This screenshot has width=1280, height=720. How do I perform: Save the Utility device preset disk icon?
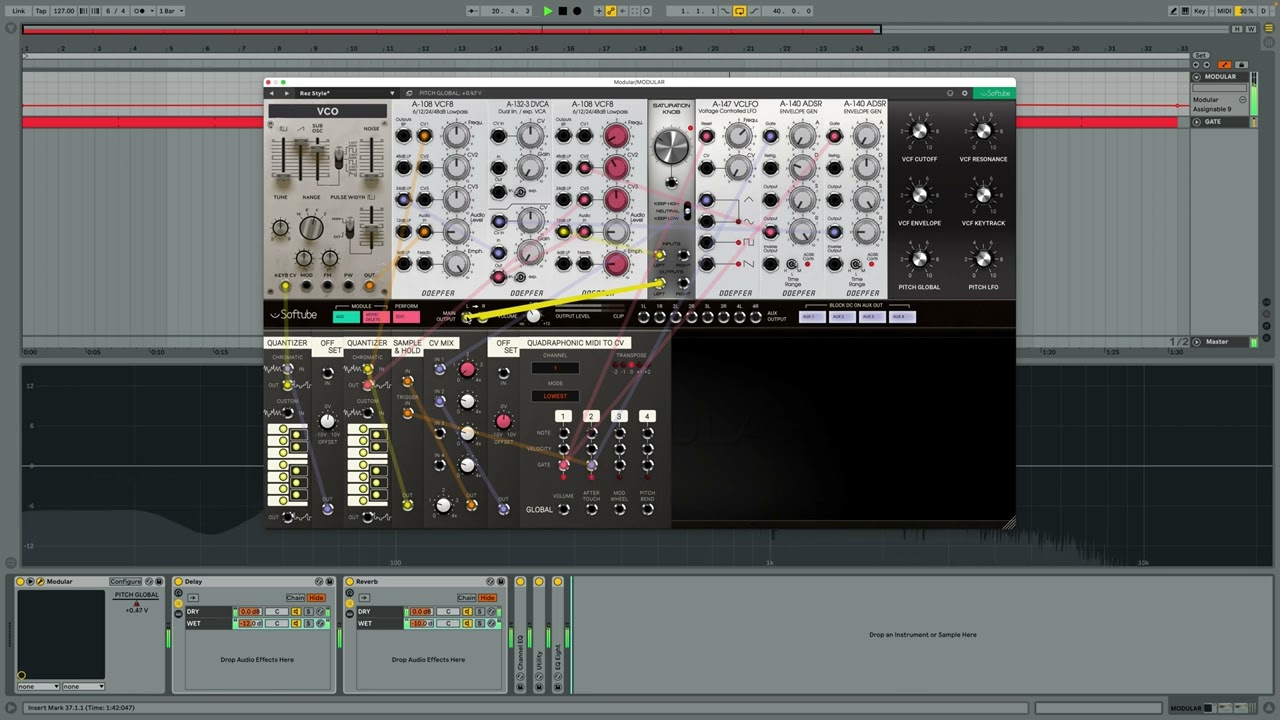point(539,687)
